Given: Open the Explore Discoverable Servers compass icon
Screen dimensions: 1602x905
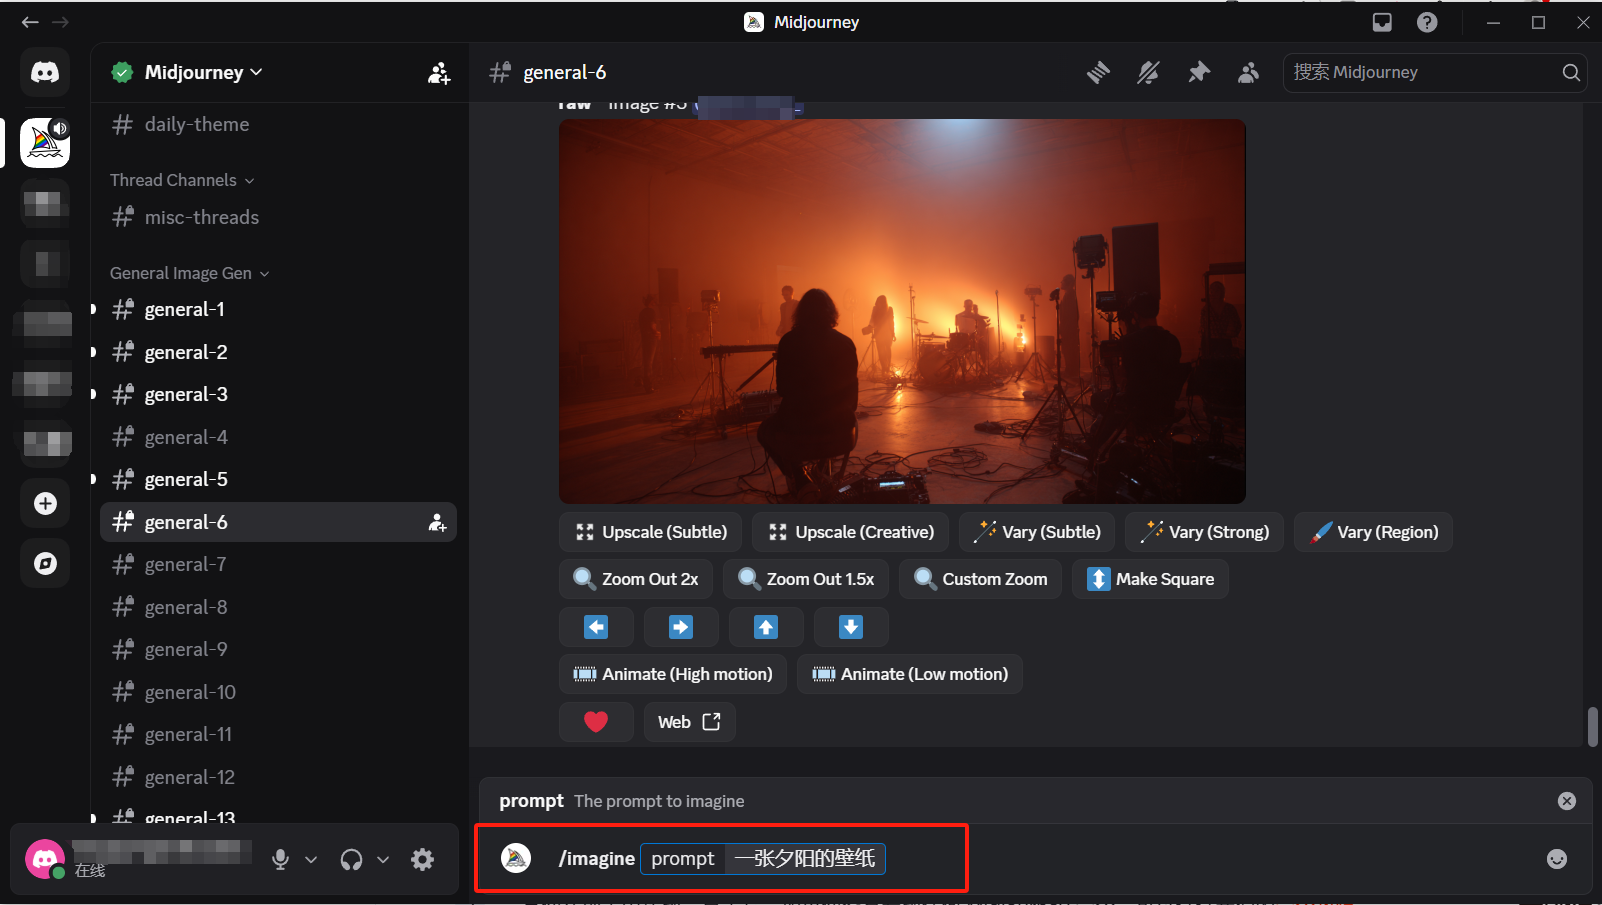Looking at the screenshot, I should 45,564.
